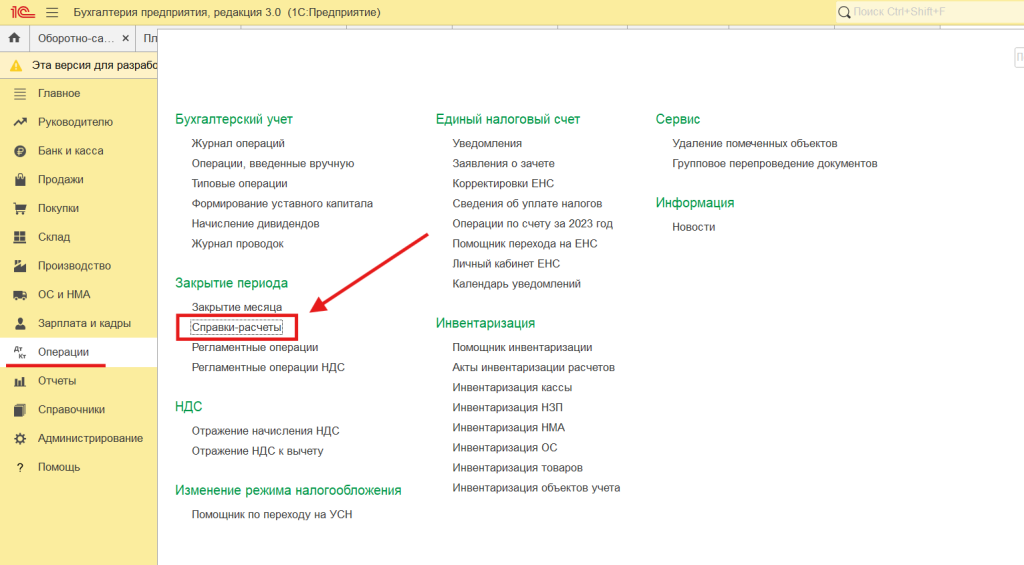Open Типовые операции
Screen dimensions: 1024x565
(240, 184)
